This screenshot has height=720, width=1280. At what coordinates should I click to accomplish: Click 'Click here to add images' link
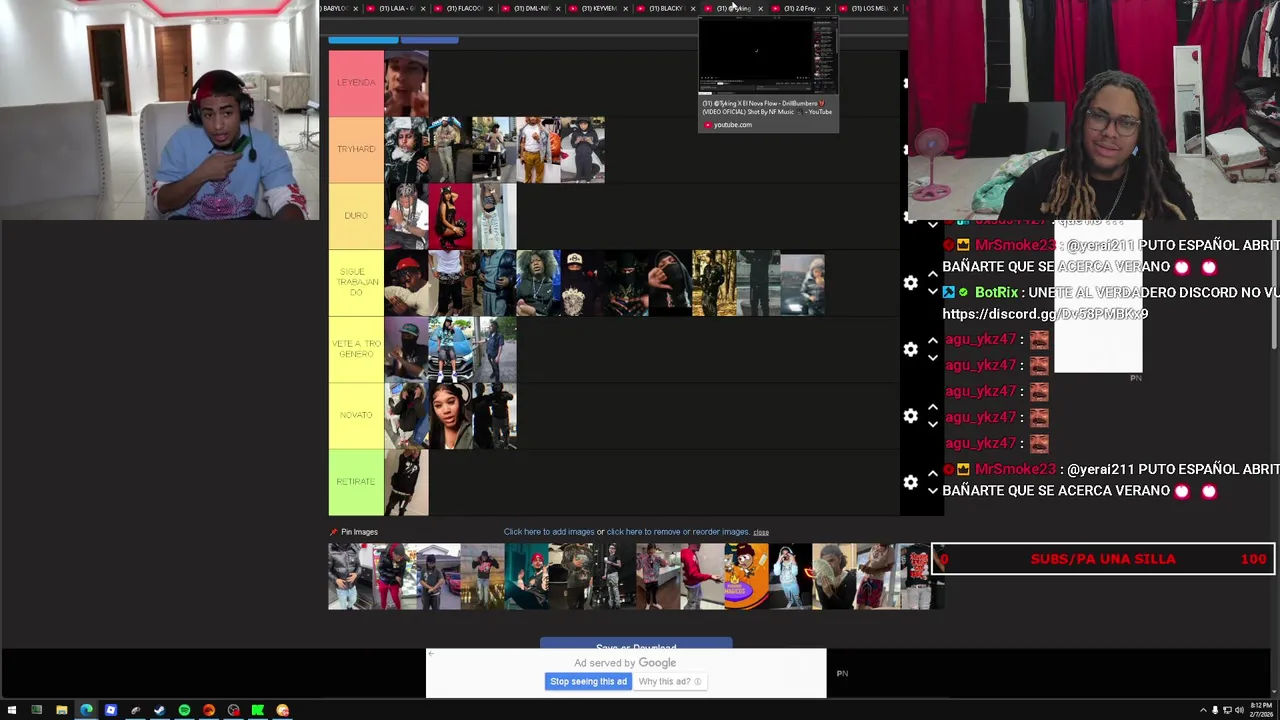[x=549, y=532]
